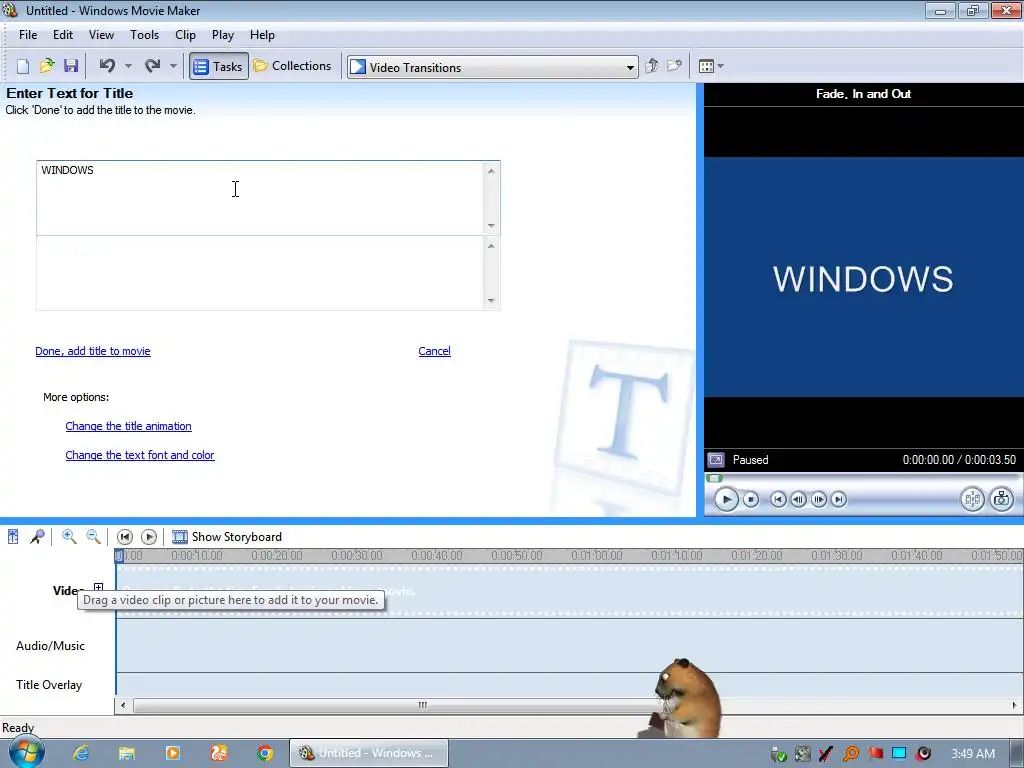Open the Views icon dropdown

tap(711, 66)
